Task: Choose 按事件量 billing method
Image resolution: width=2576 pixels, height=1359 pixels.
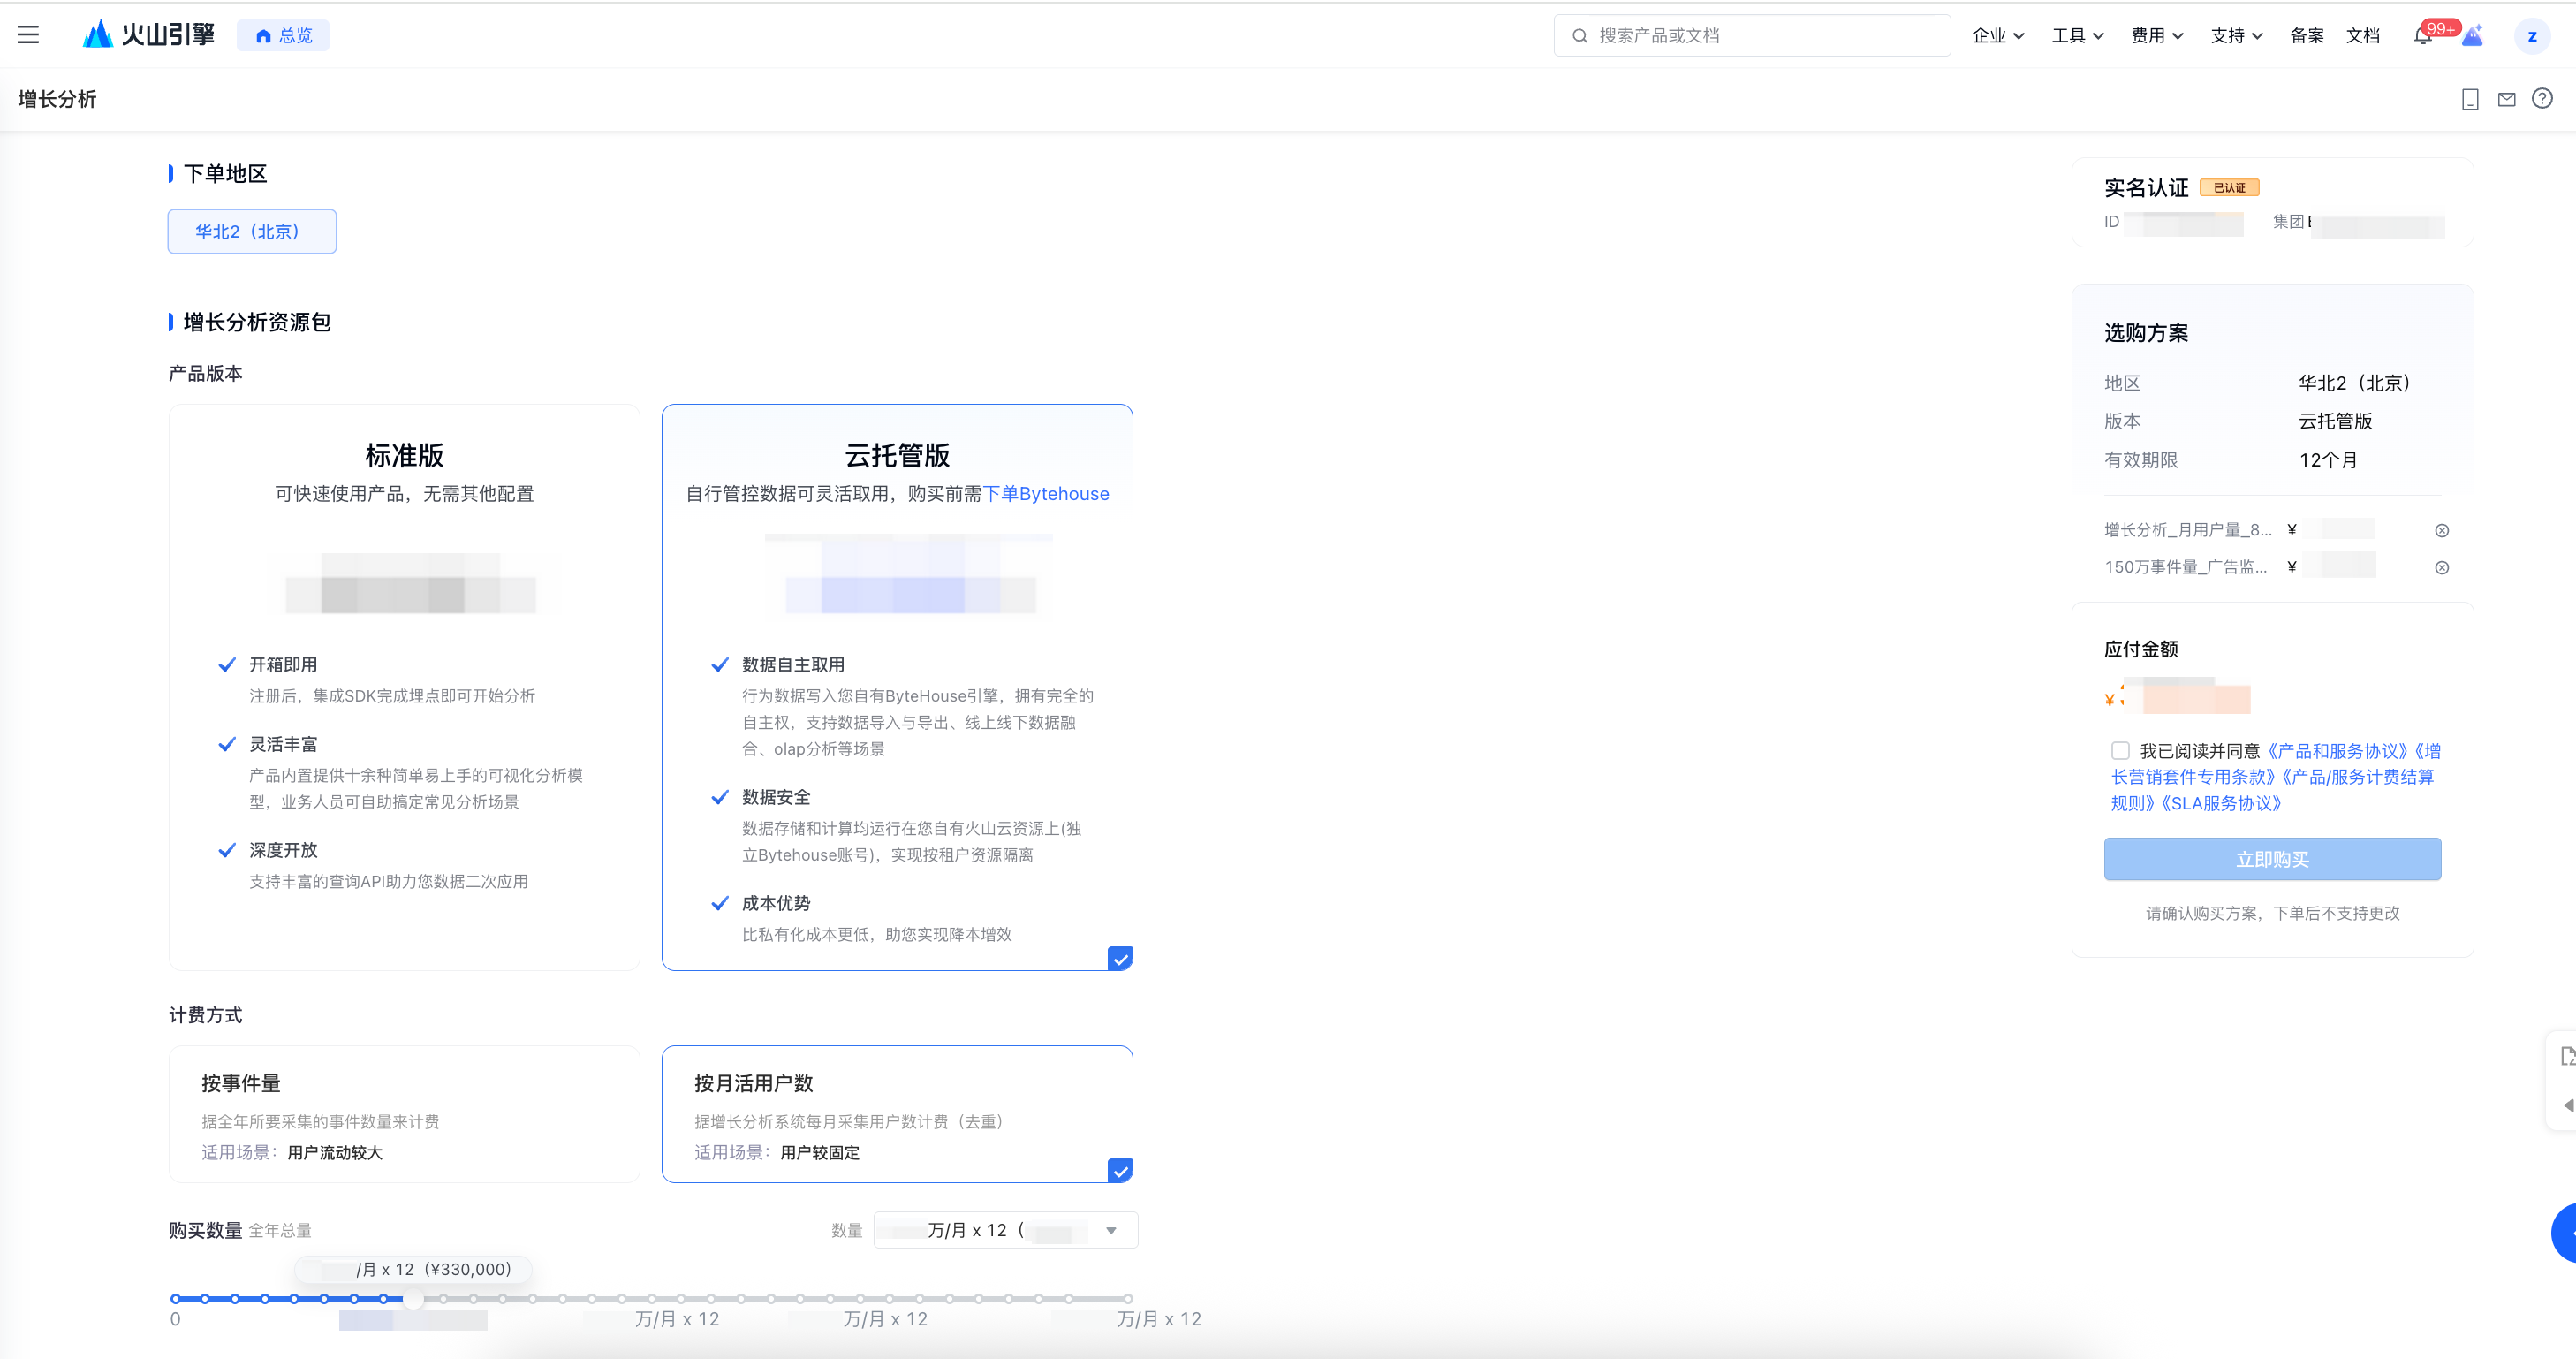Action: (x=404, y=1114)
